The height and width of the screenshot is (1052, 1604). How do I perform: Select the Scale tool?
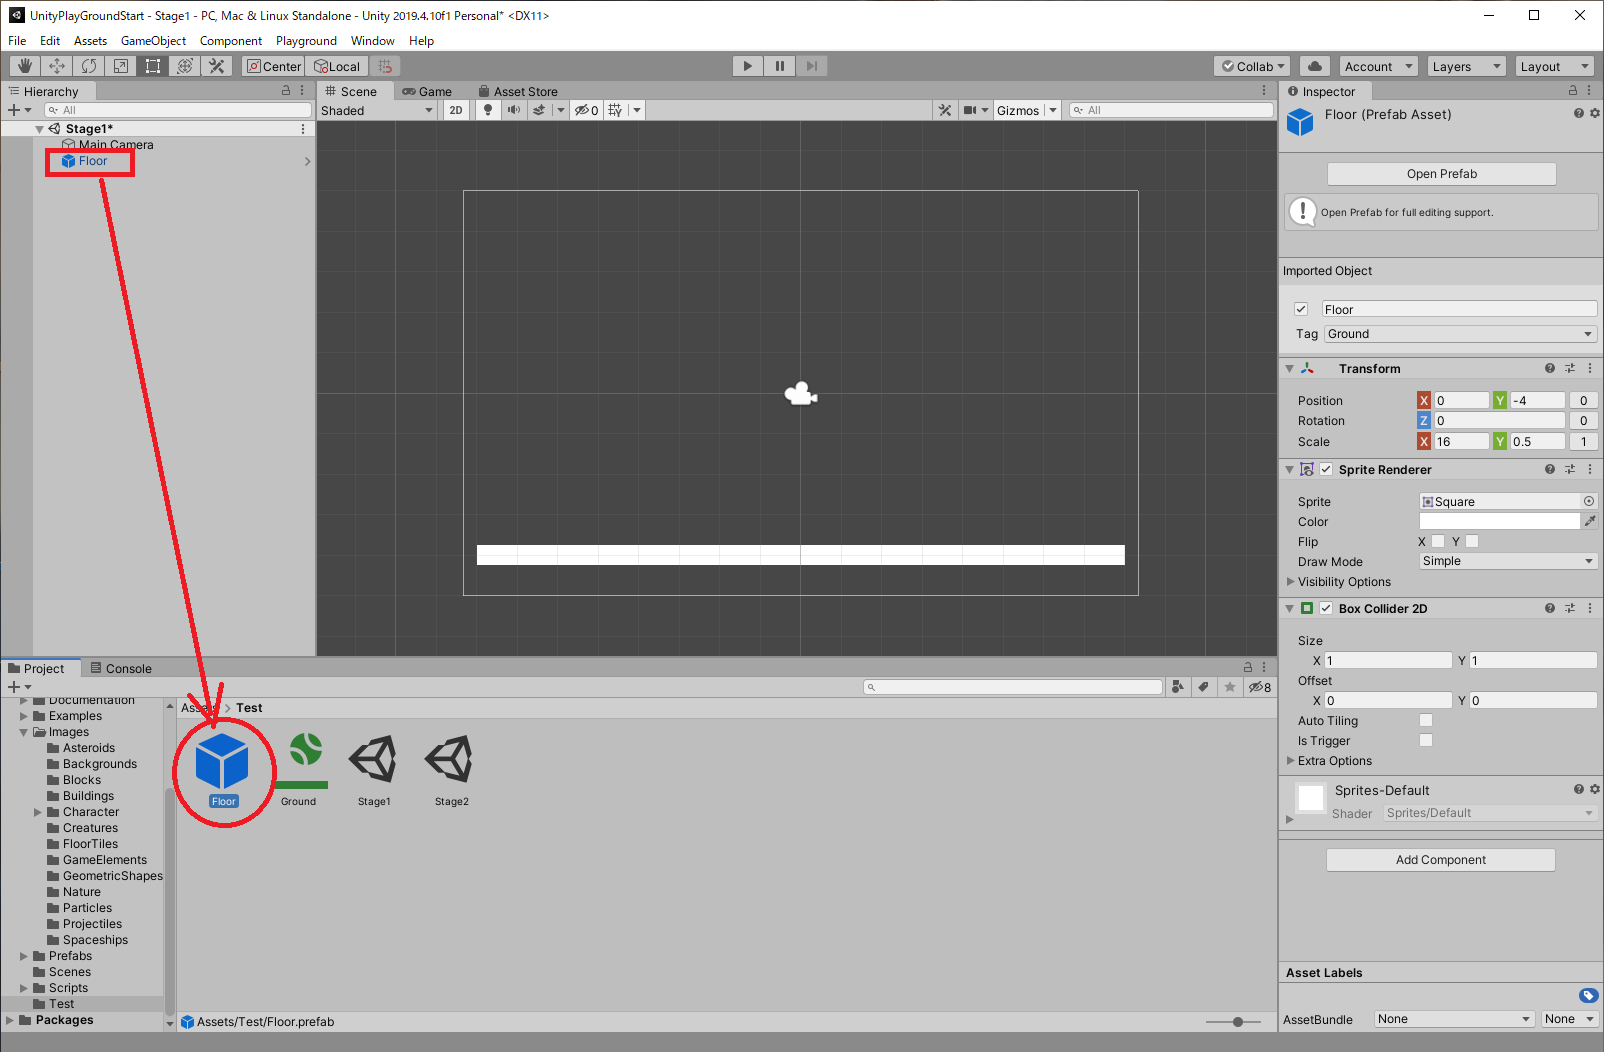[121, 66]
